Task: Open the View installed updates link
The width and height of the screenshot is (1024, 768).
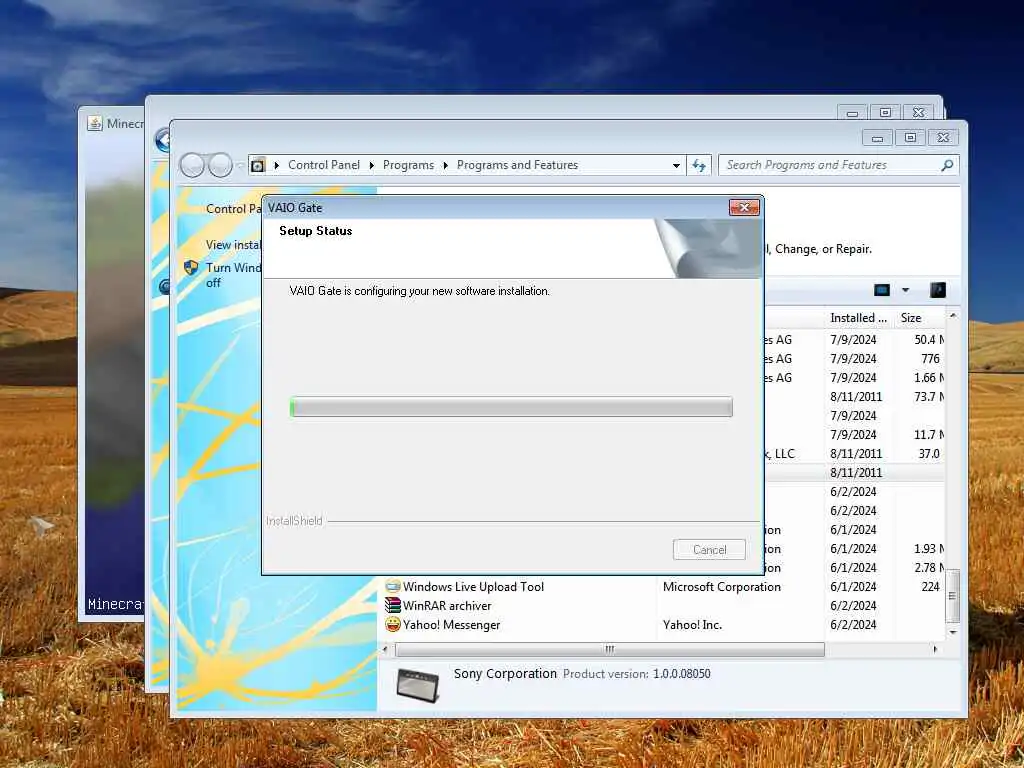Action: pyautogui.click(x=233, y=245)
